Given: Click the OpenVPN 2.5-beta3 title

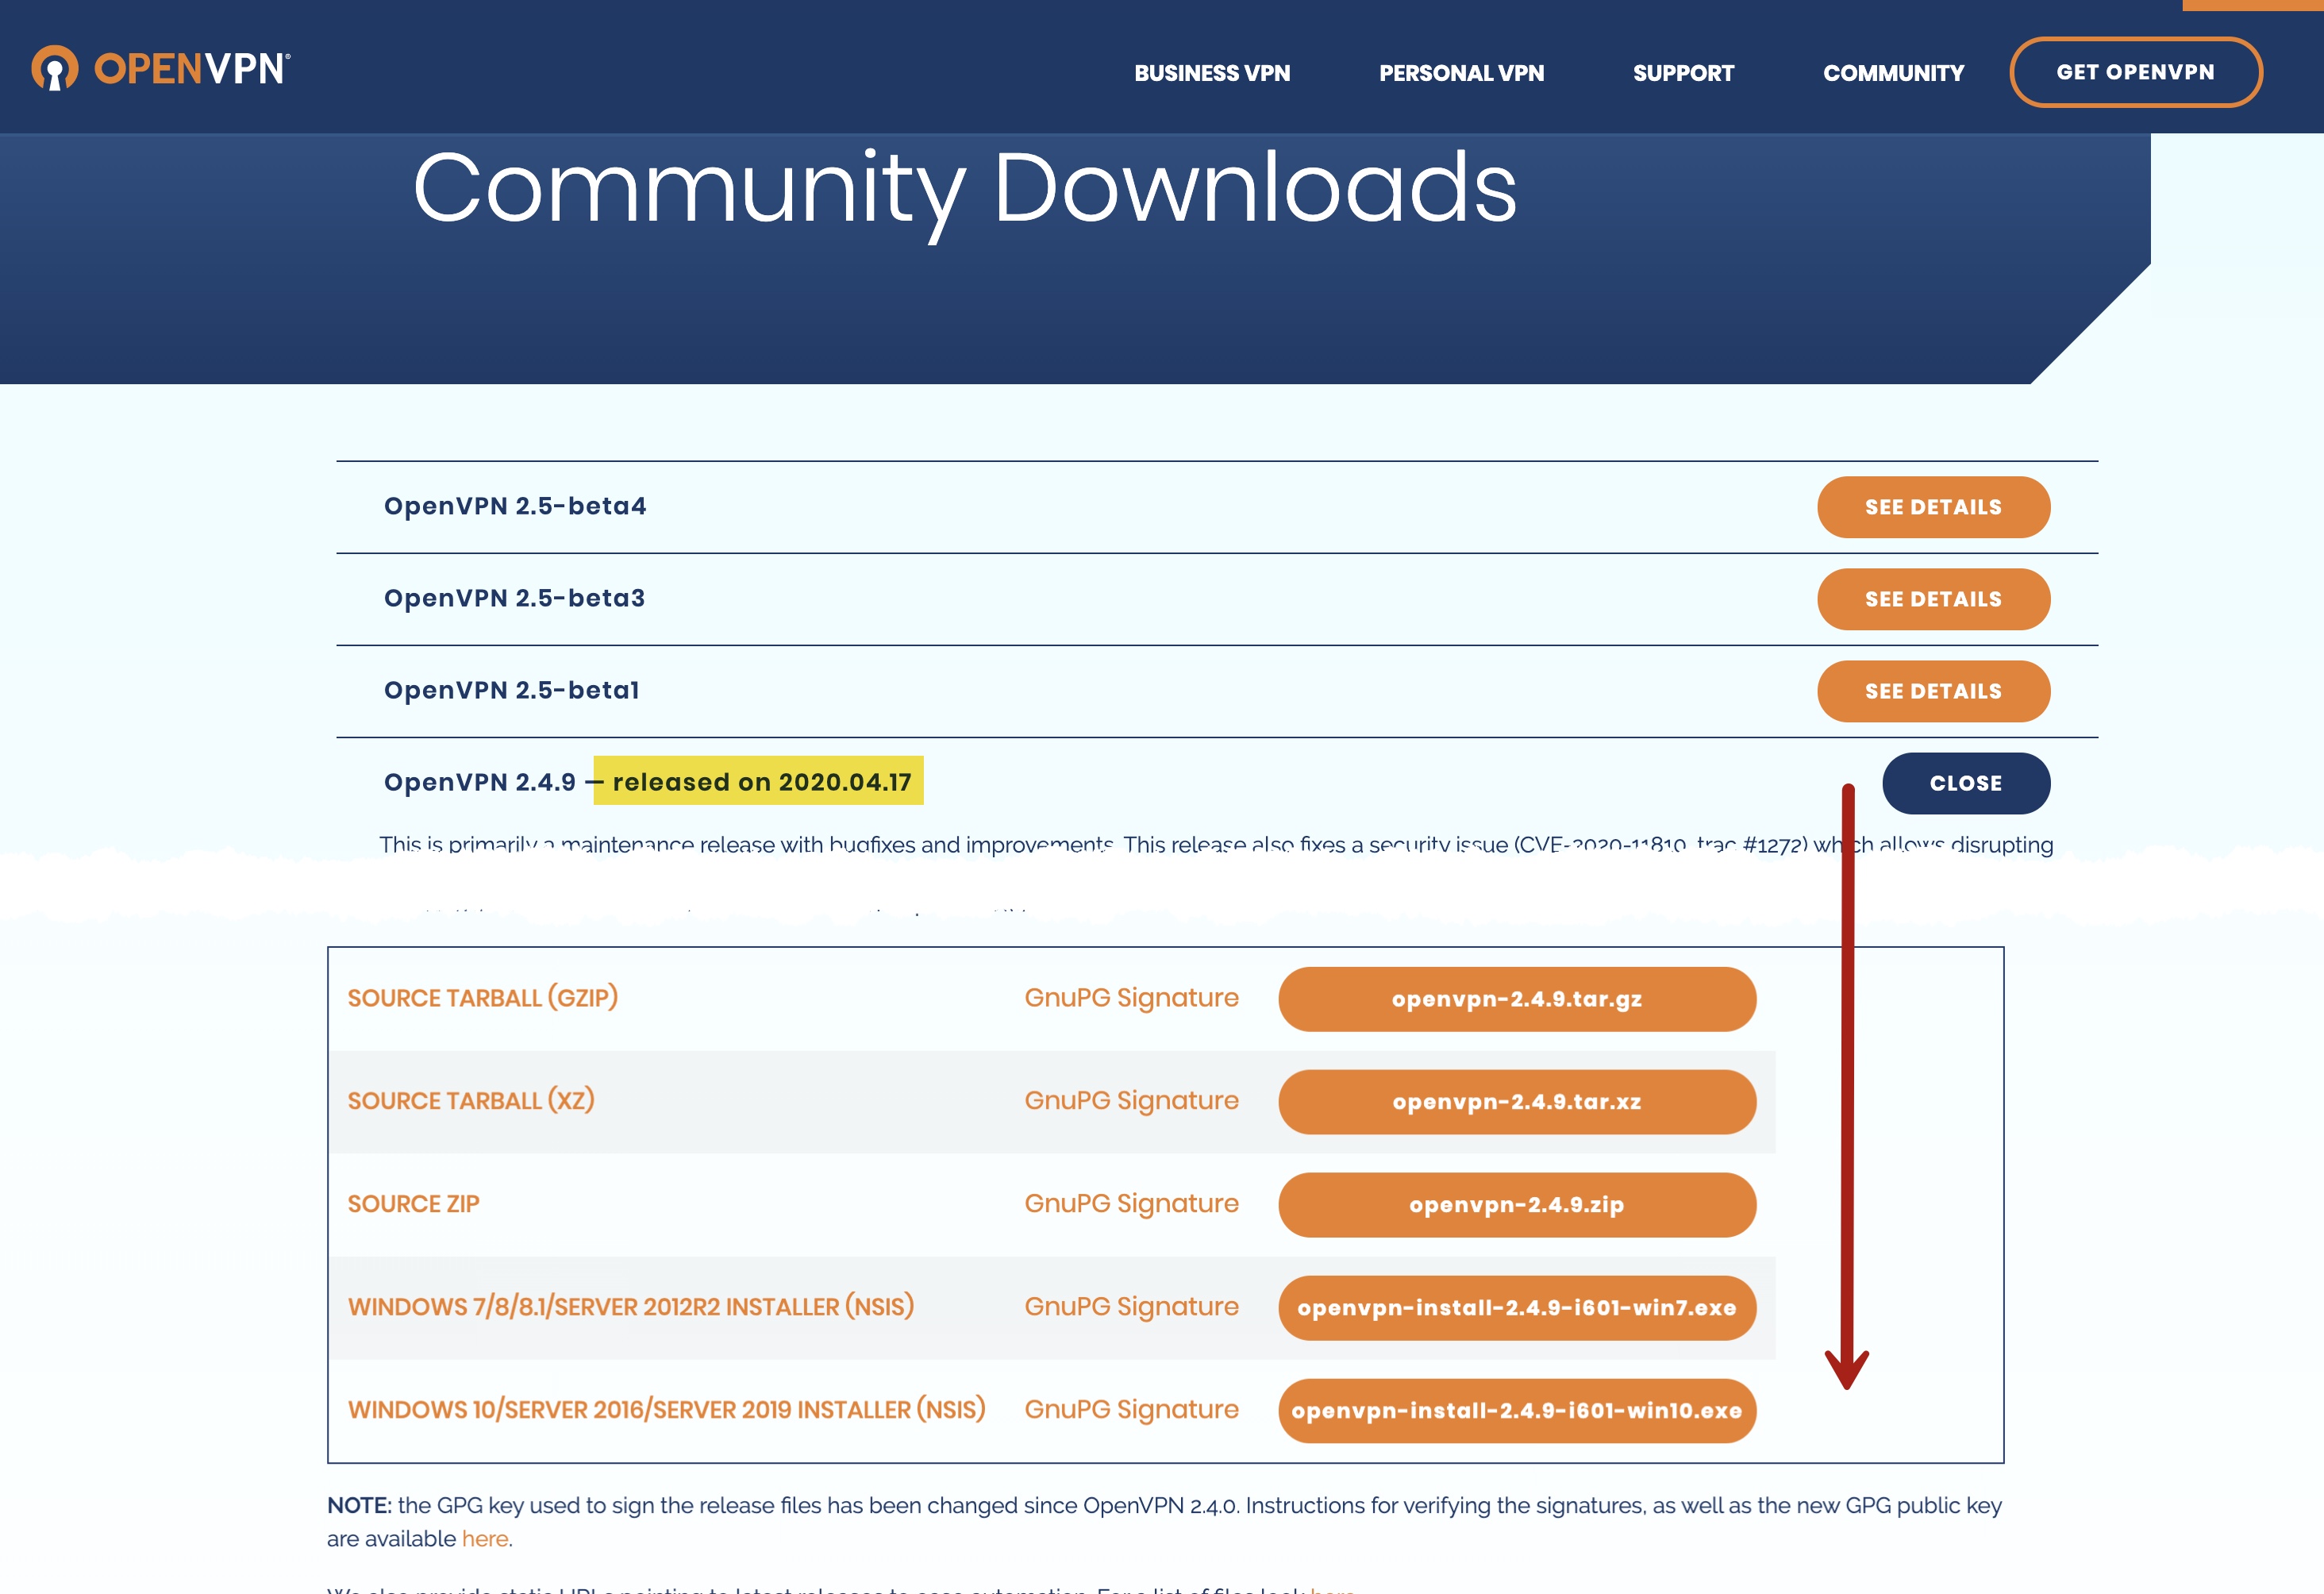Looking at the screenshot, I should (514, 598).
